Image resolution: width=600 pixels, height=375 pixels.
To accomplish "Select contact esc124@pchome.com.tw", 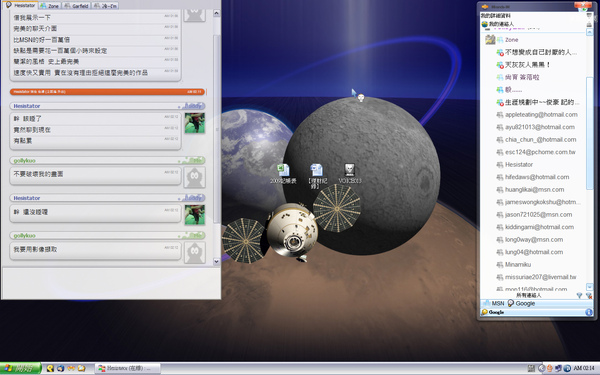I will (x=536, y=152).
